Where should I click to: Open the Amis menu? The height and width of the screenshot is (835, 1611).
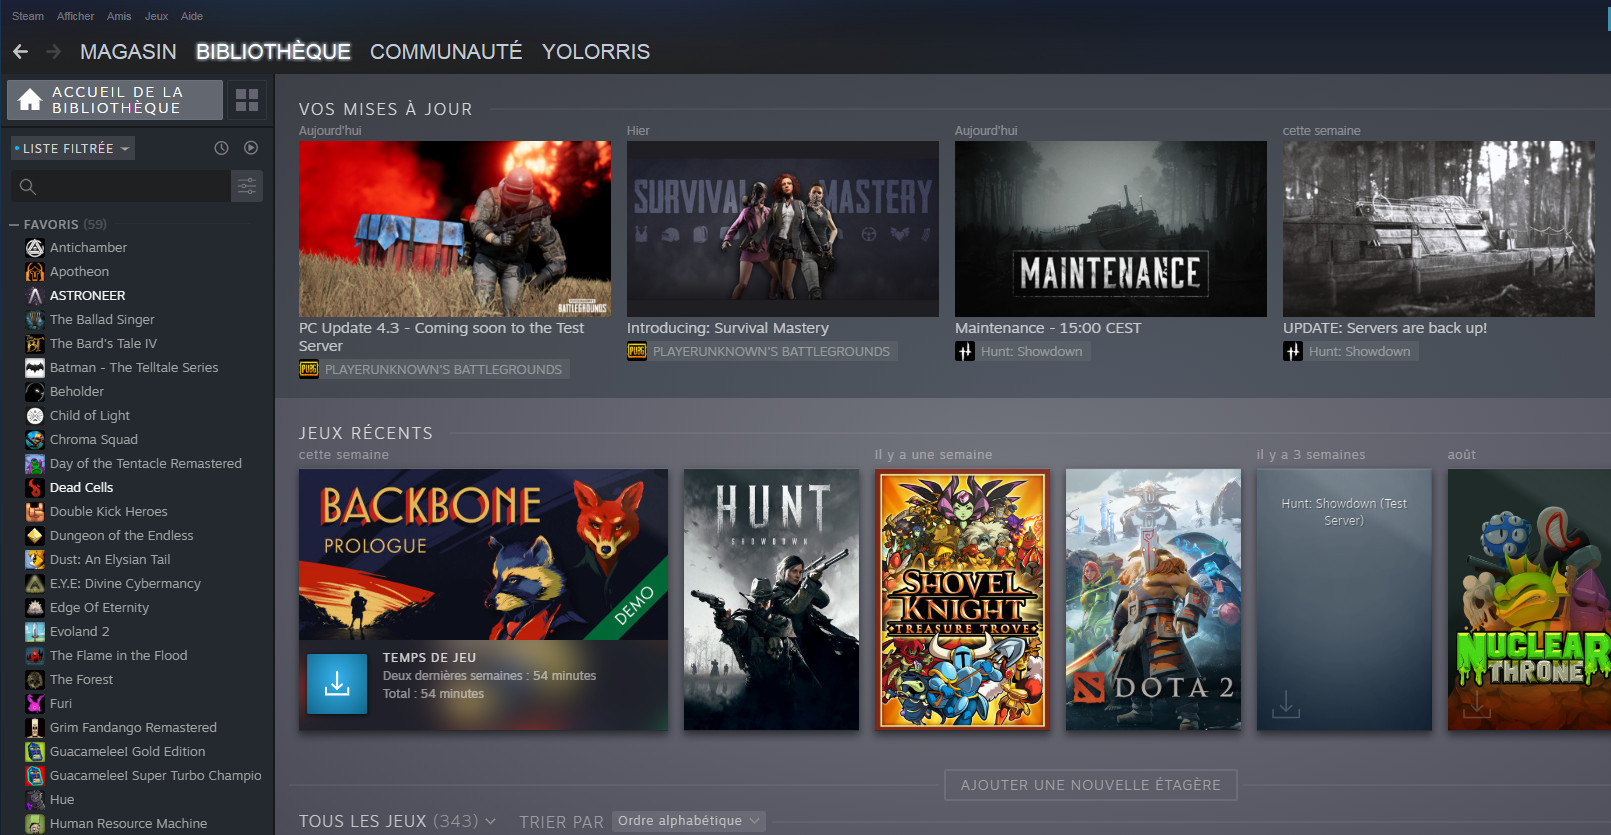tap(119, 16)
